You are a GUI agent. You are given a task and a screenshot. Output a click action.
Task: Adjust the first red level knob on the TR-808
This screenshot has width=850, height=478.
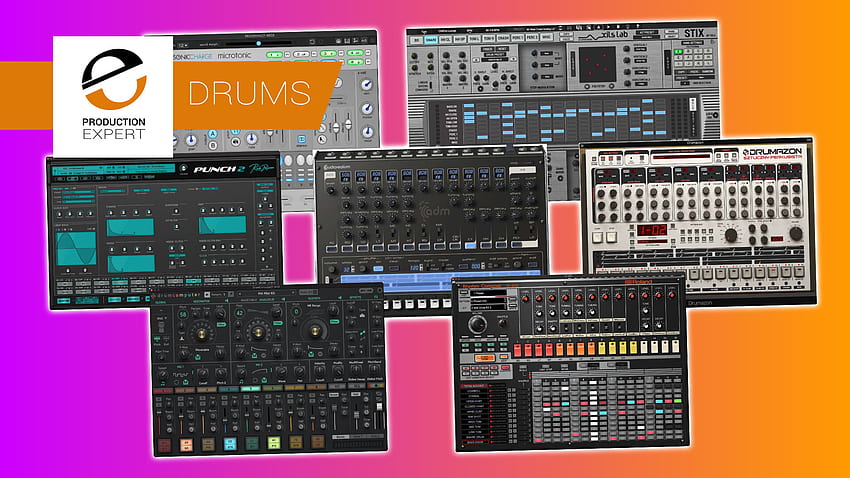pos(525,298)
